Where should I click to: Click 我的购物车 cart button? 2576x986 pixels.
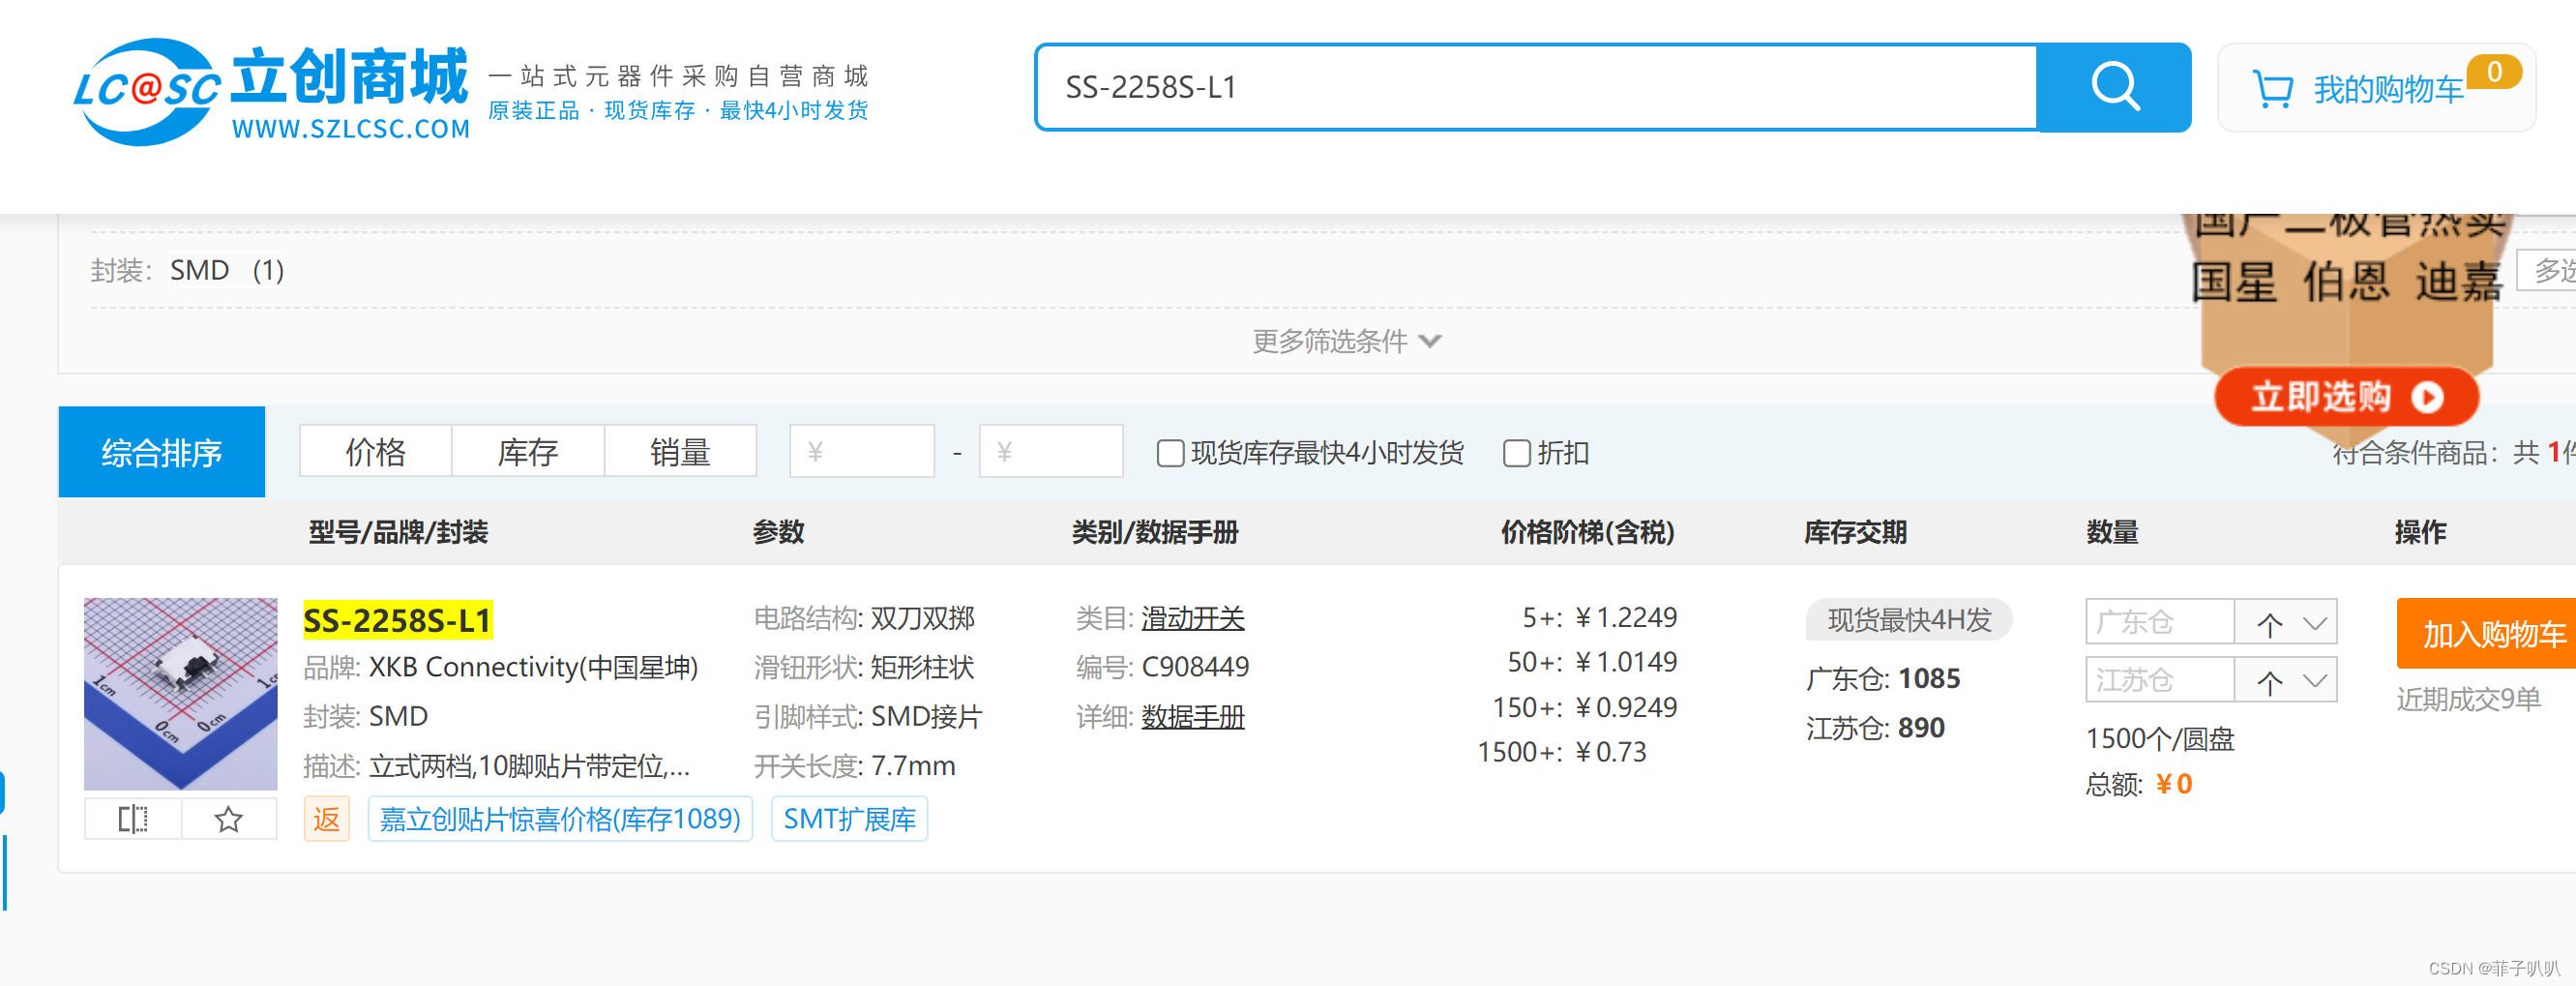click(2377, 88)
